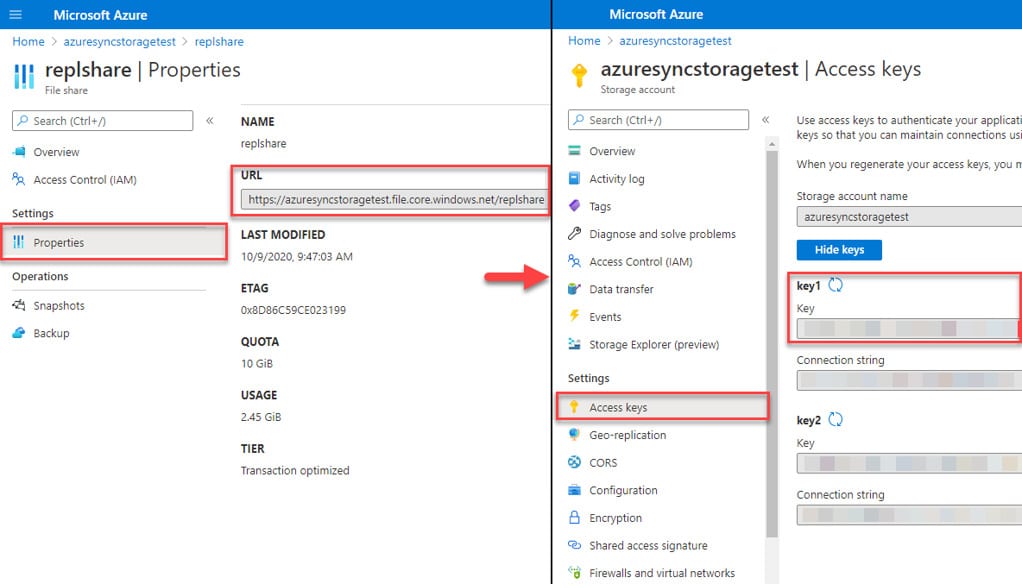Collapse the storage account side menu with chevrons
The height and width of the screenshot is (588, 1022).
click(x=766, y=120)
